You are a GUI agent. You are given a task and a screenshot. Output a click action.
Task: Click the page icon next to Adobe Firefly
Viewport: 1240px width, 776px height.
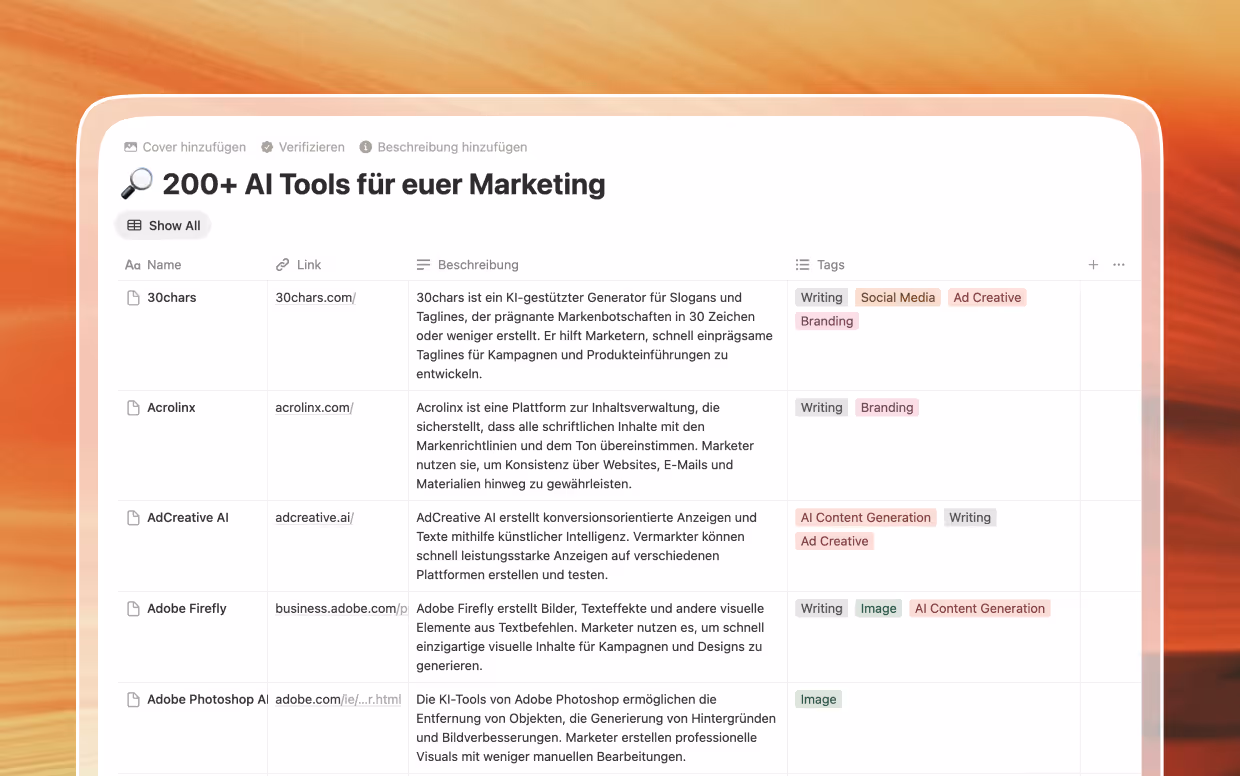(133, 607)
